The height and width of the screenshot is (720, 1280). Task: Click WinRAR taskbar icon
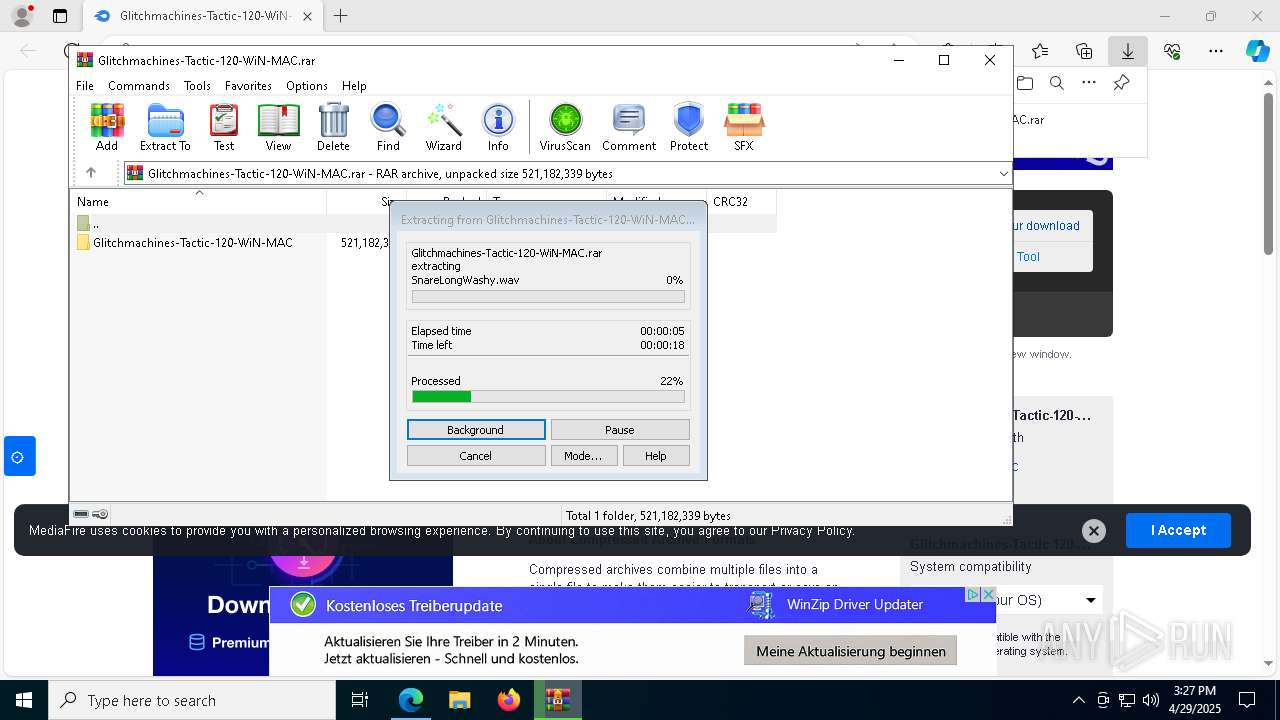558,700
